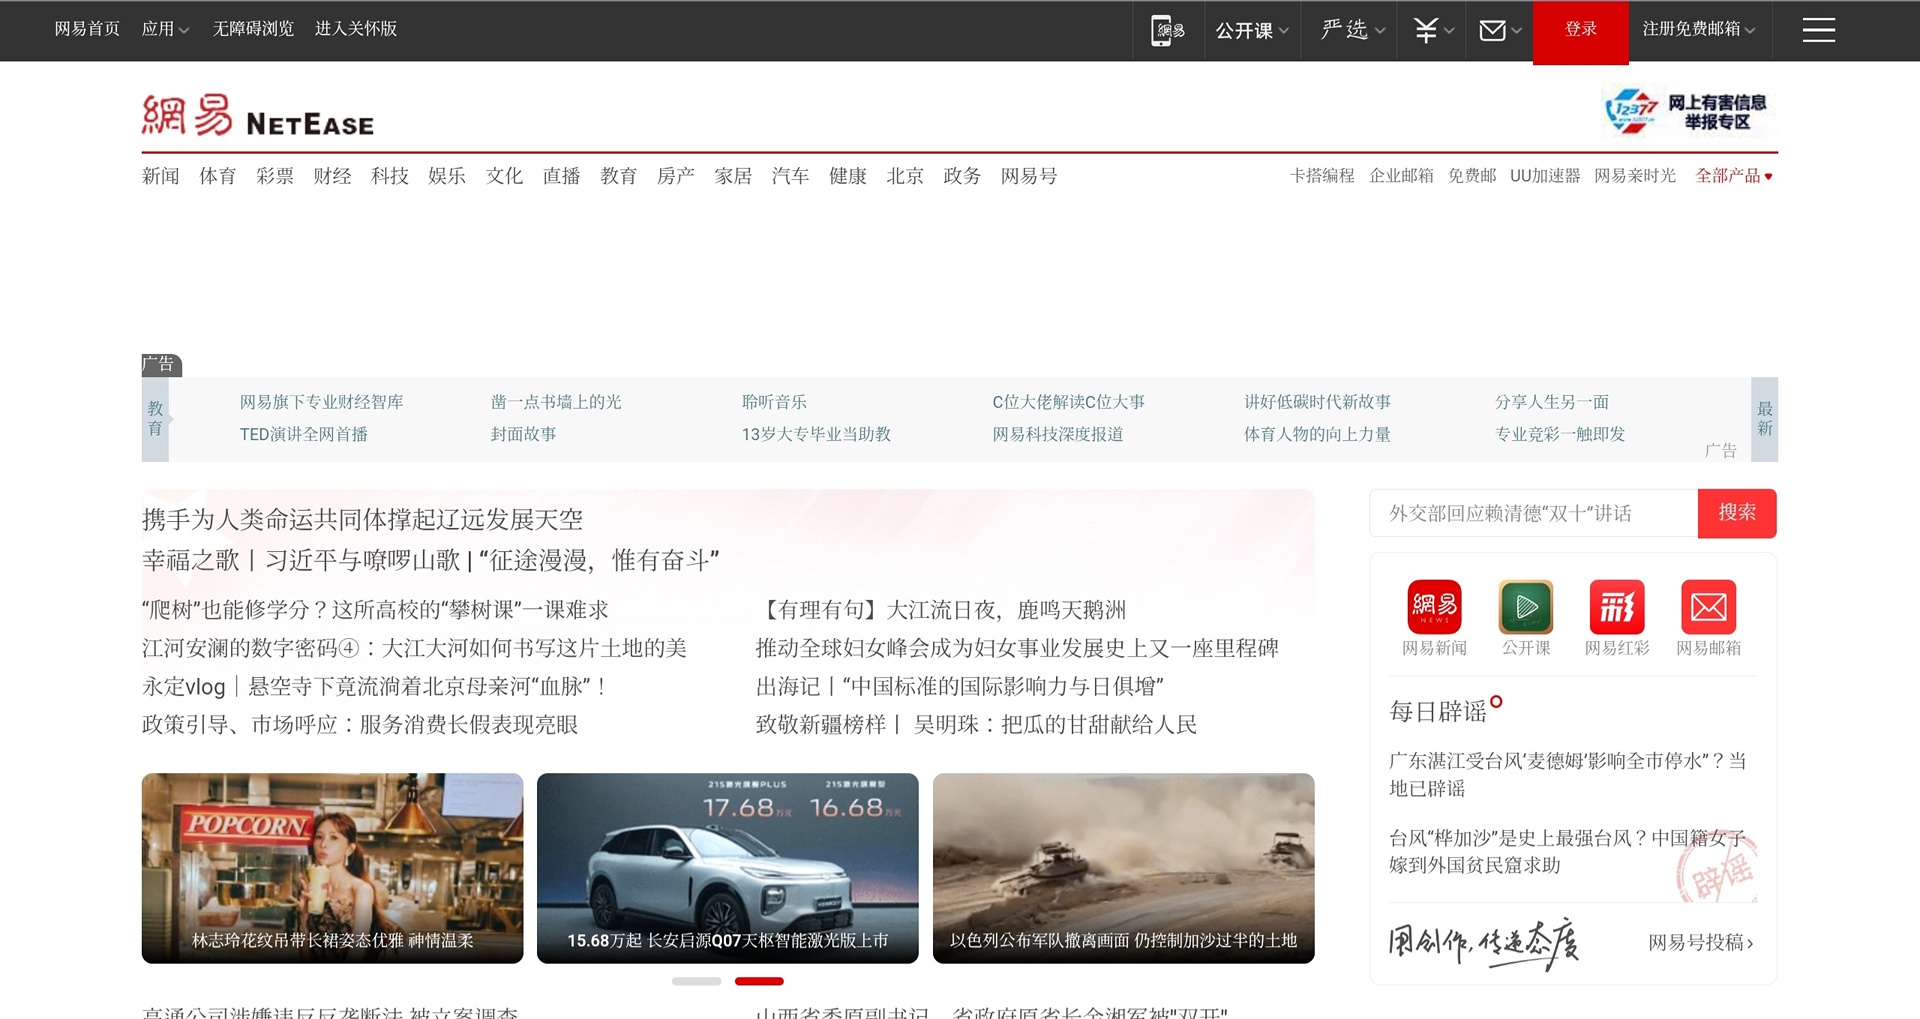Viewport: 1920px width, 1019px height.
Task: Open the 台风"桦加沙"是史上最强台风 rumor article
Action: [1567, 851]
